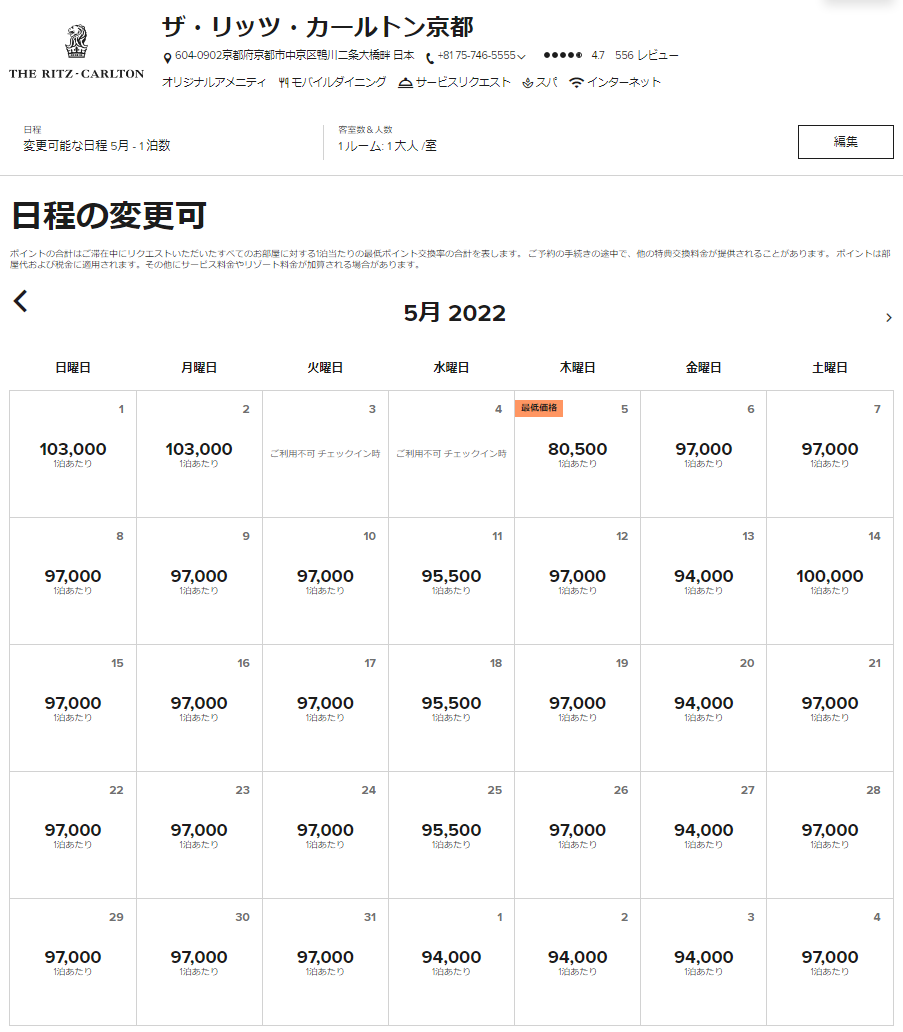Click the 編集 button
The height and width of the screenshot is (1032, 903).
click(845, 142)
